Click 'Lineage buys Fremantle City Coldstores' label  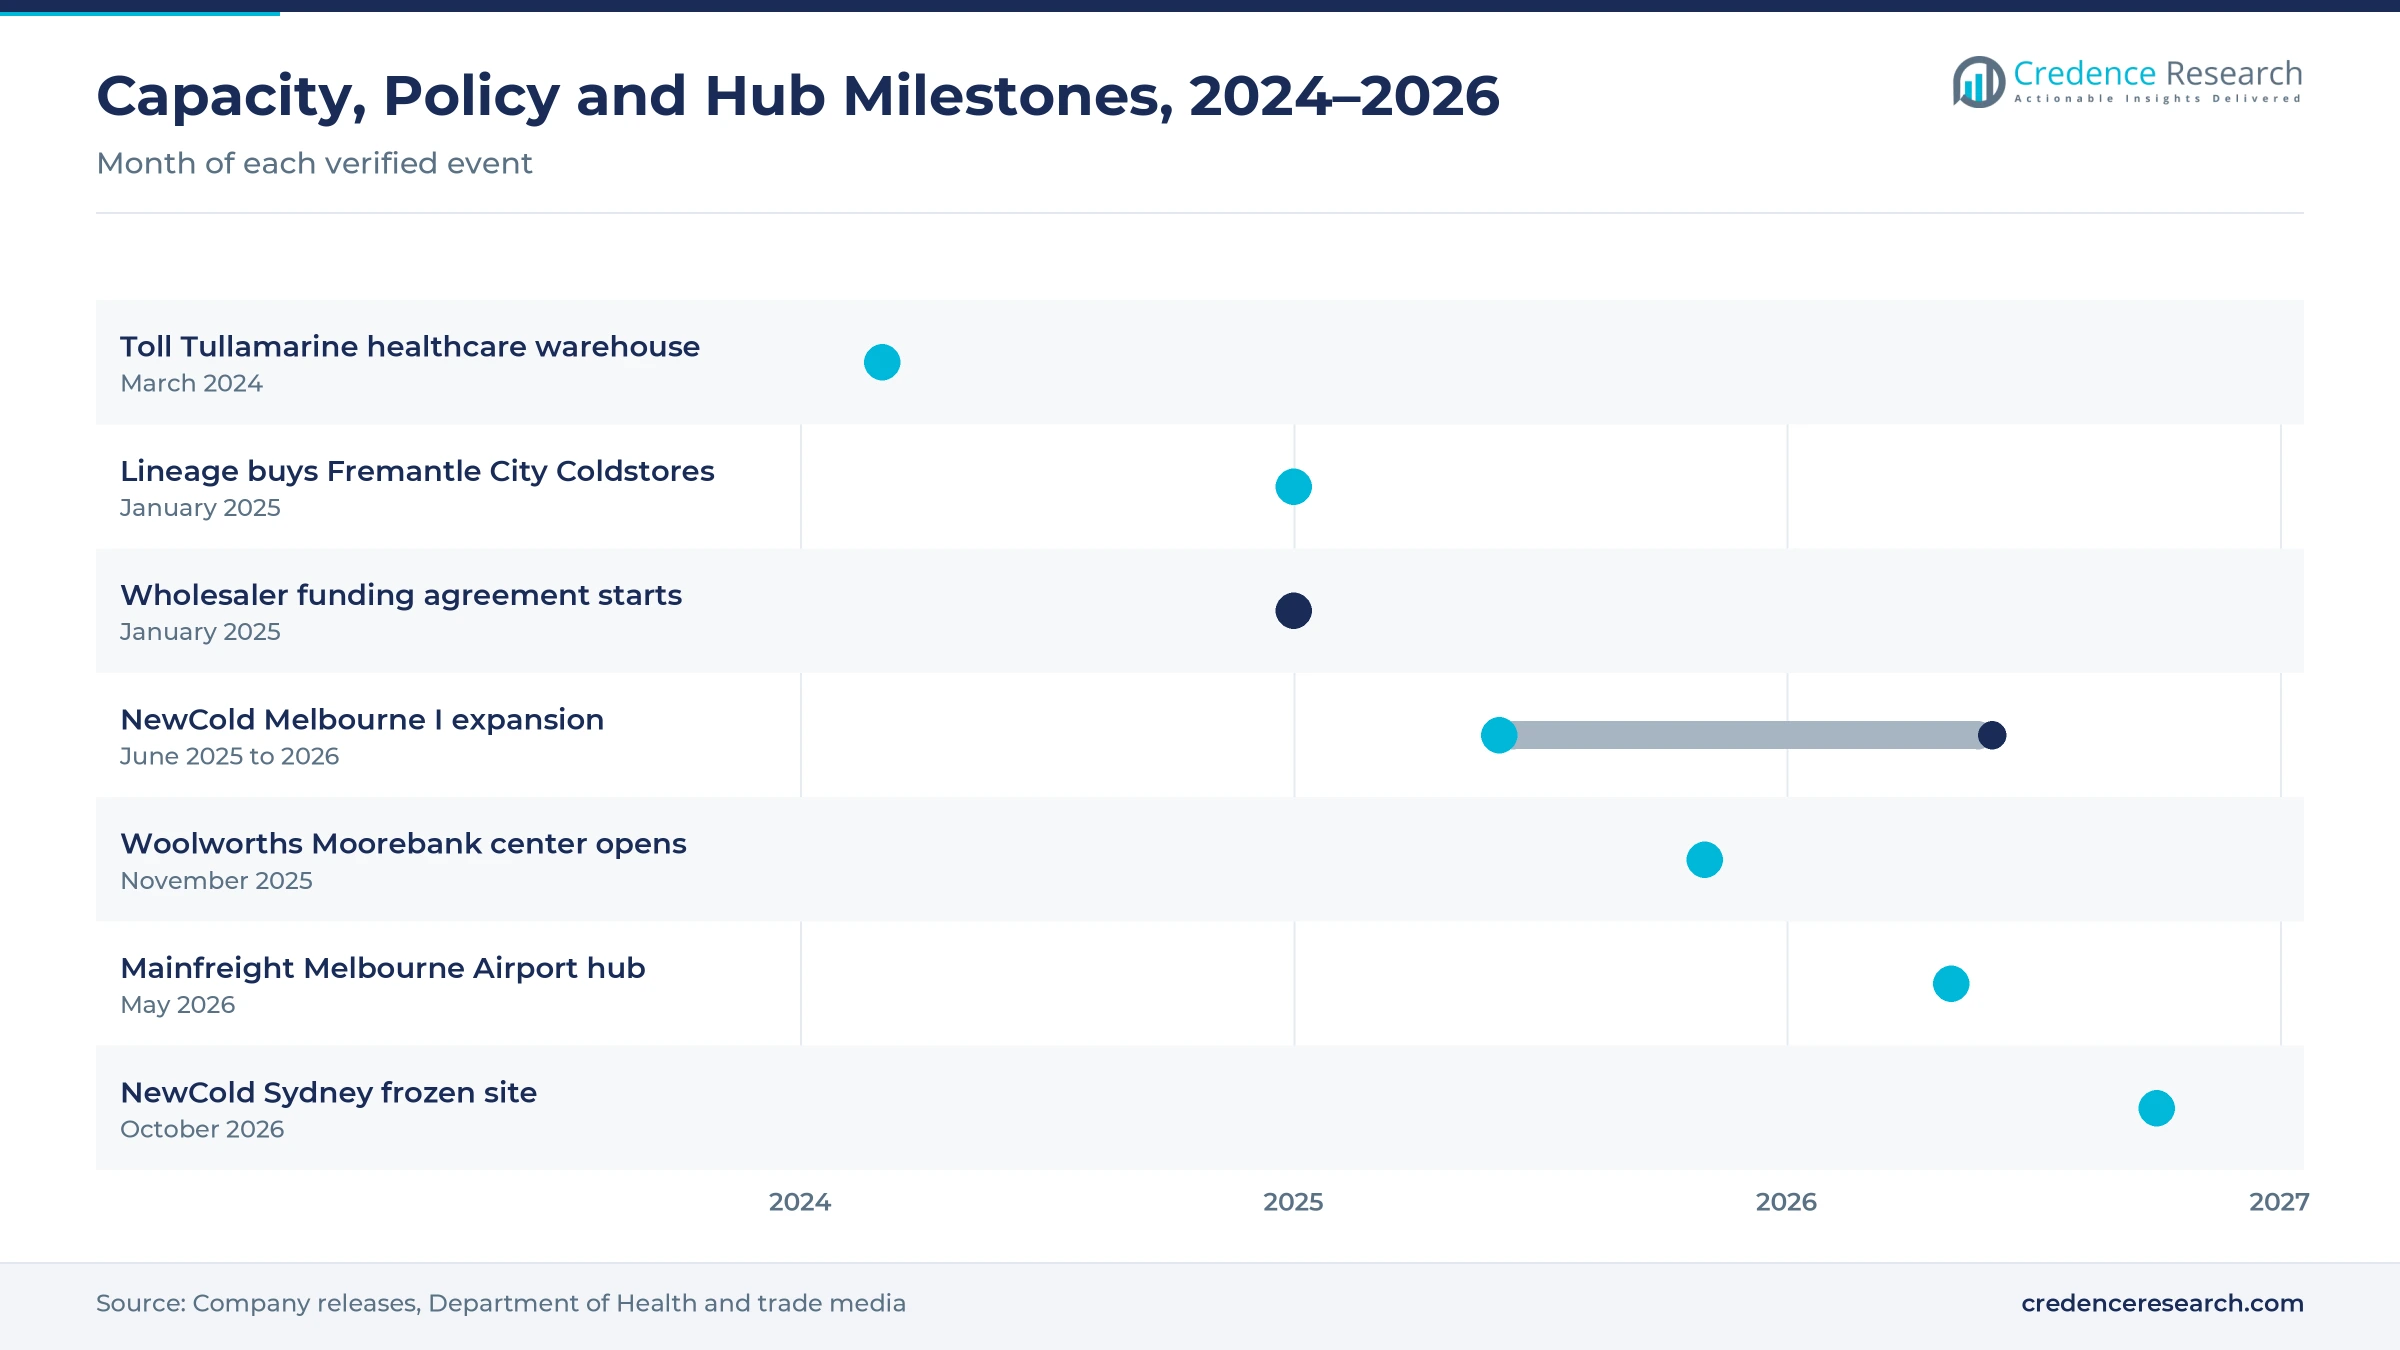point(417,471)
